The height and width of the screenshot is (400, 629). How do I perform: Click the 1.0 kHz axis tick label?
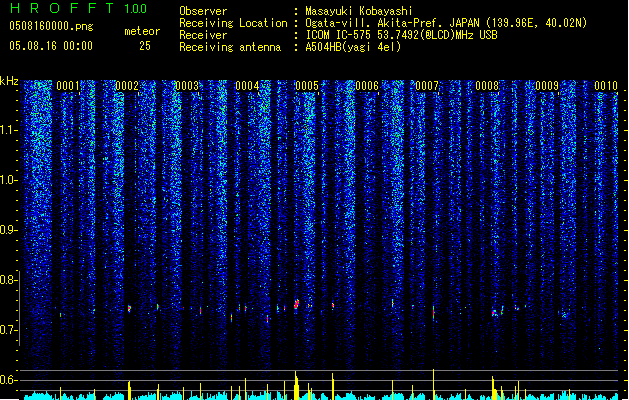pyautogui.click(x=8, y=180)
